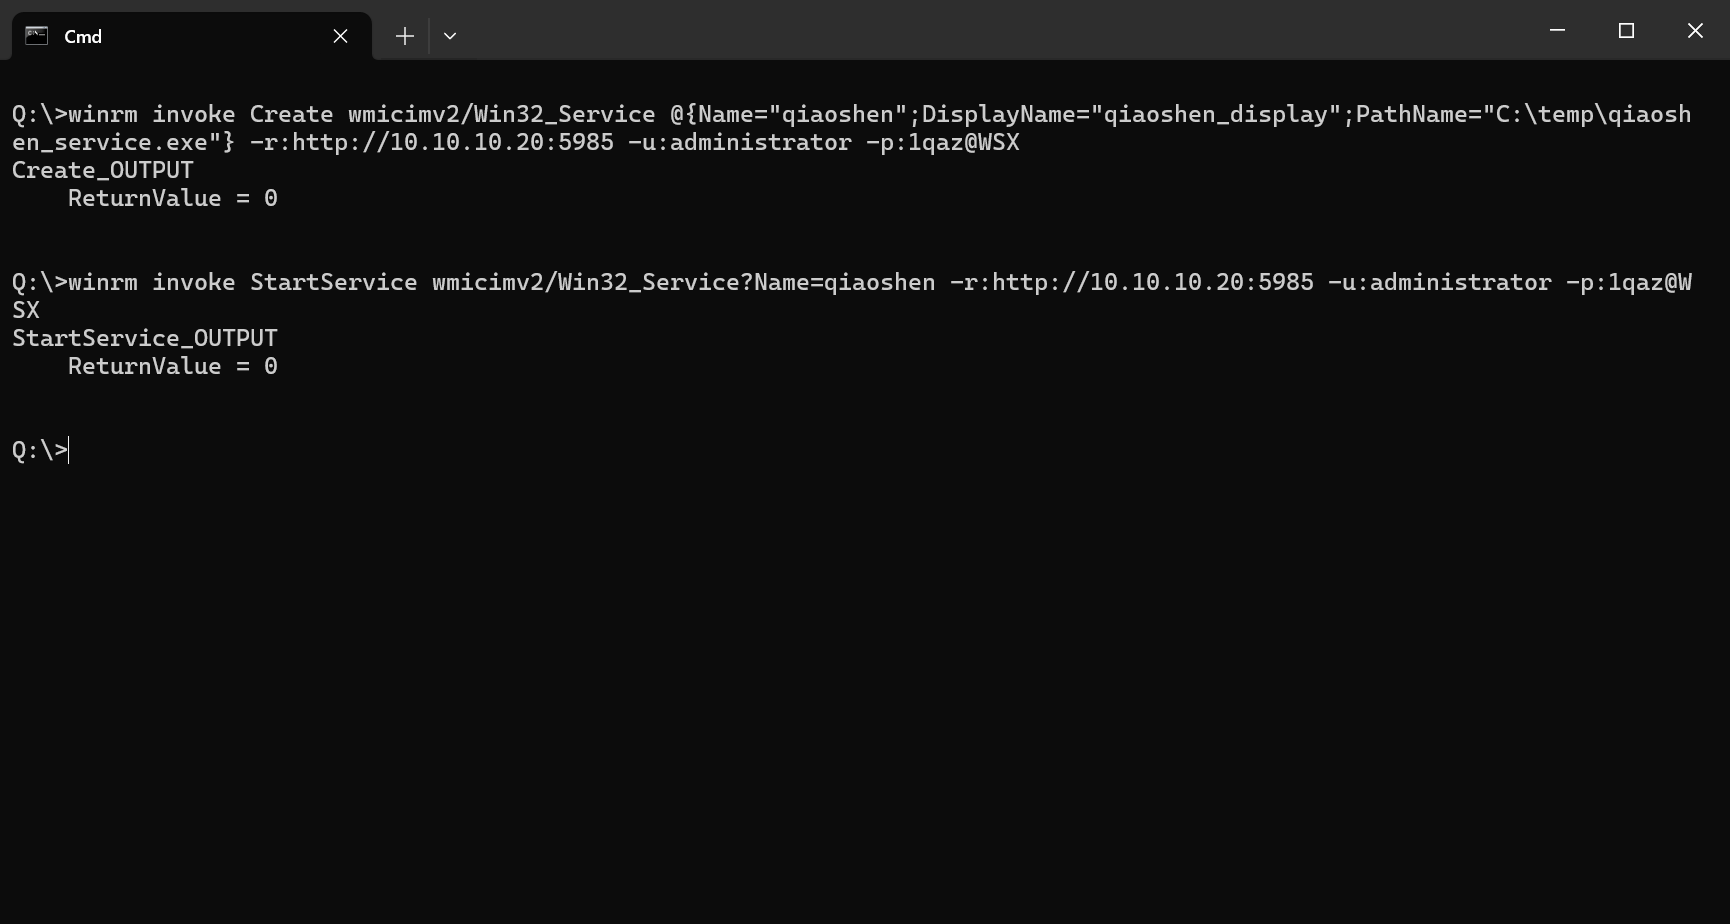The height and width of the screenshot is (924, 1730).
Task: Click "StartService" in the second command line
Action: (333, 283)
